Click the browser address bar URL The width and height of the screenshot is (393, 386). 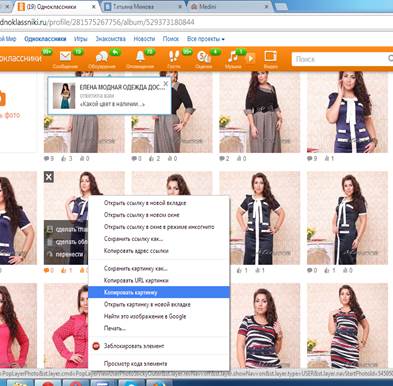[x=97, y=22]
